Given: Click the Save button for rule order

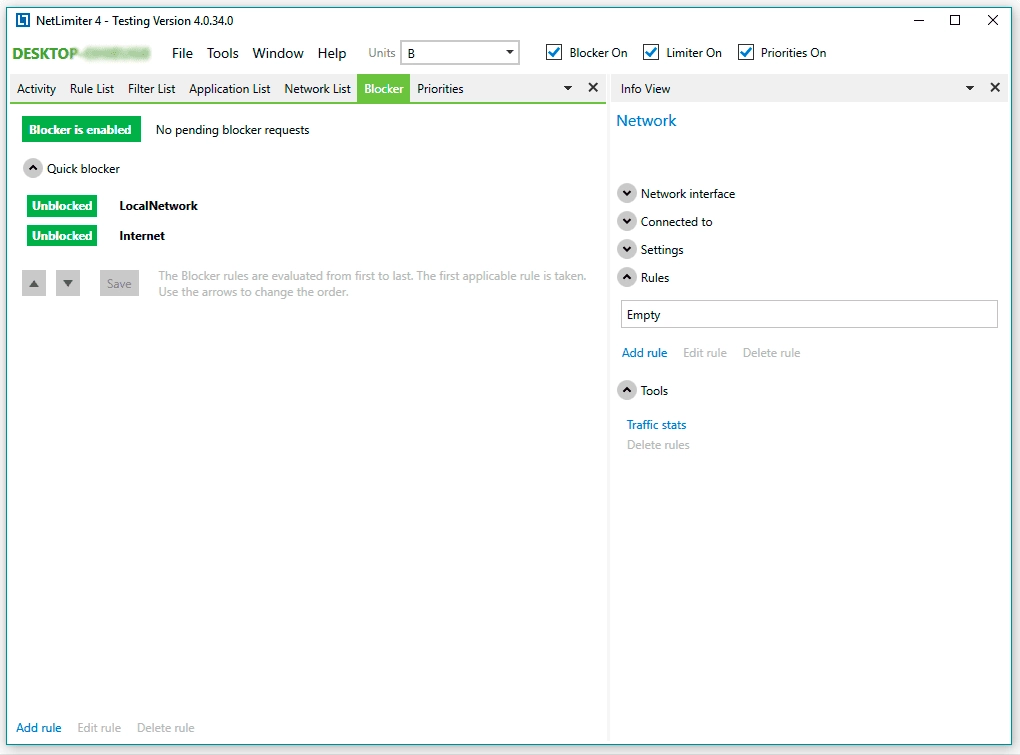Looking at the screenshot, I should [119, 284].
